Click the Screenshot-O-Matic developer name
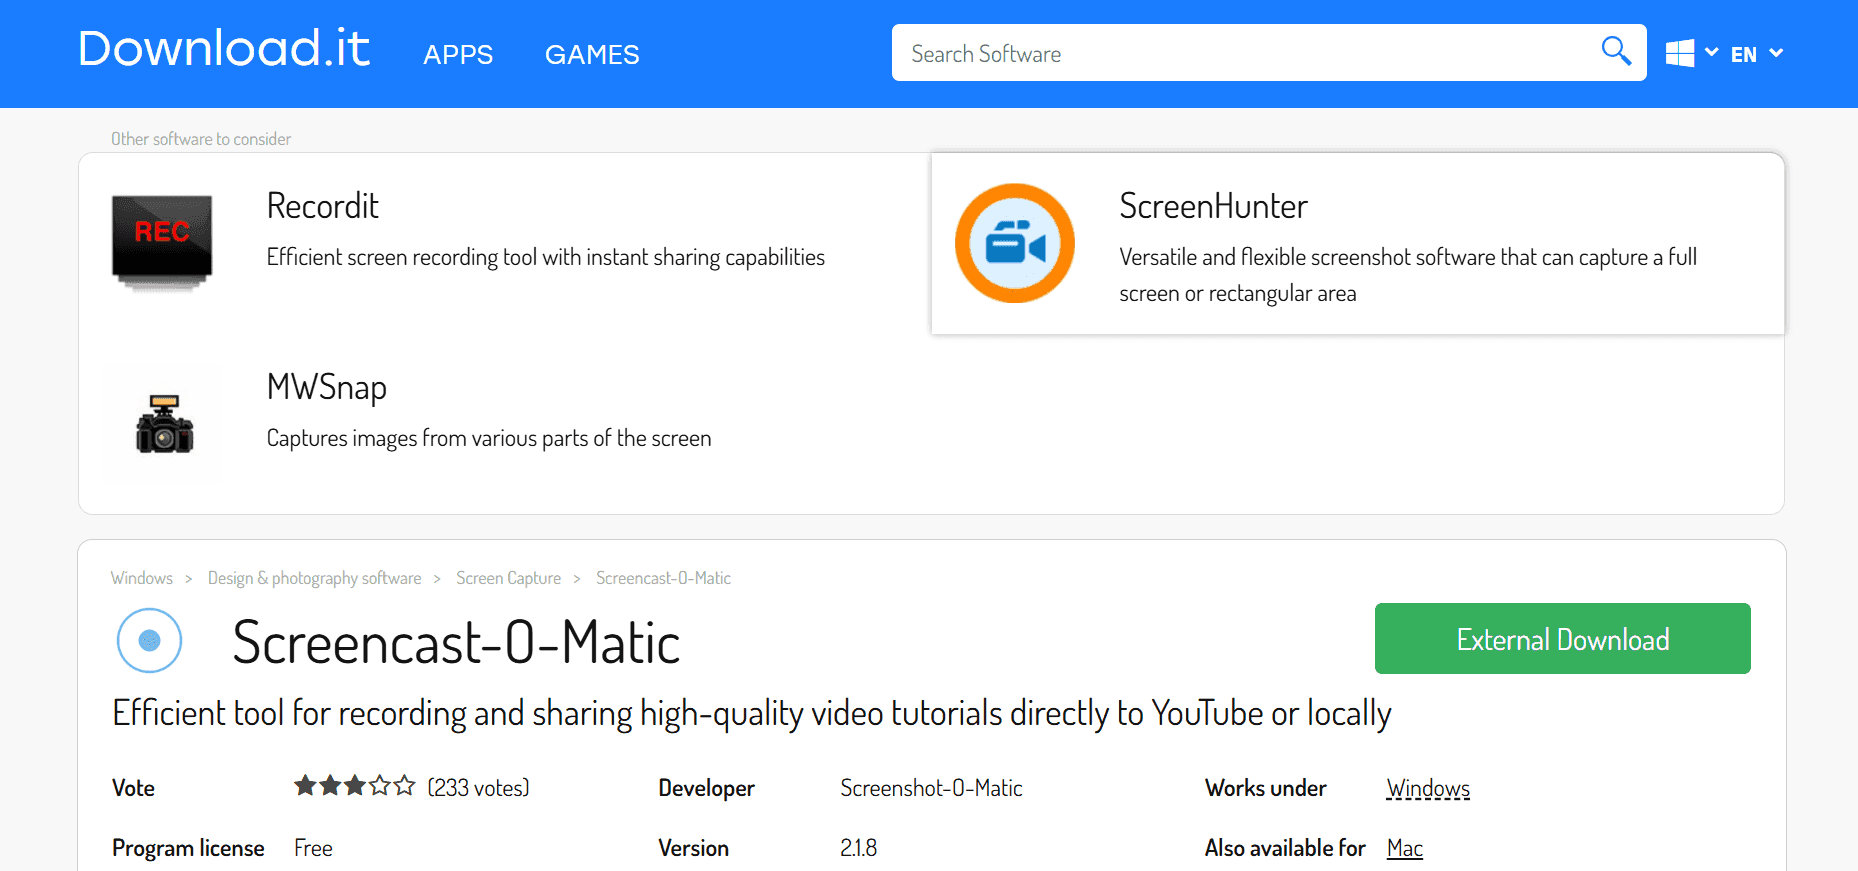1858x871 pixels. coord(931,788)
